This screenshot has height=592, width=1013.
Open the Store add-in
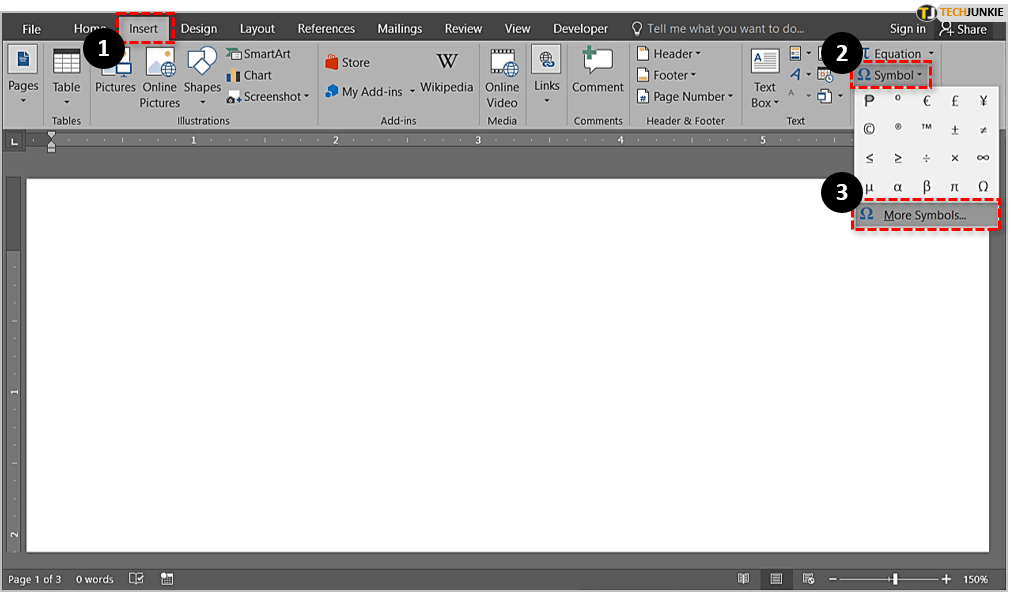(x=347, y=62)
